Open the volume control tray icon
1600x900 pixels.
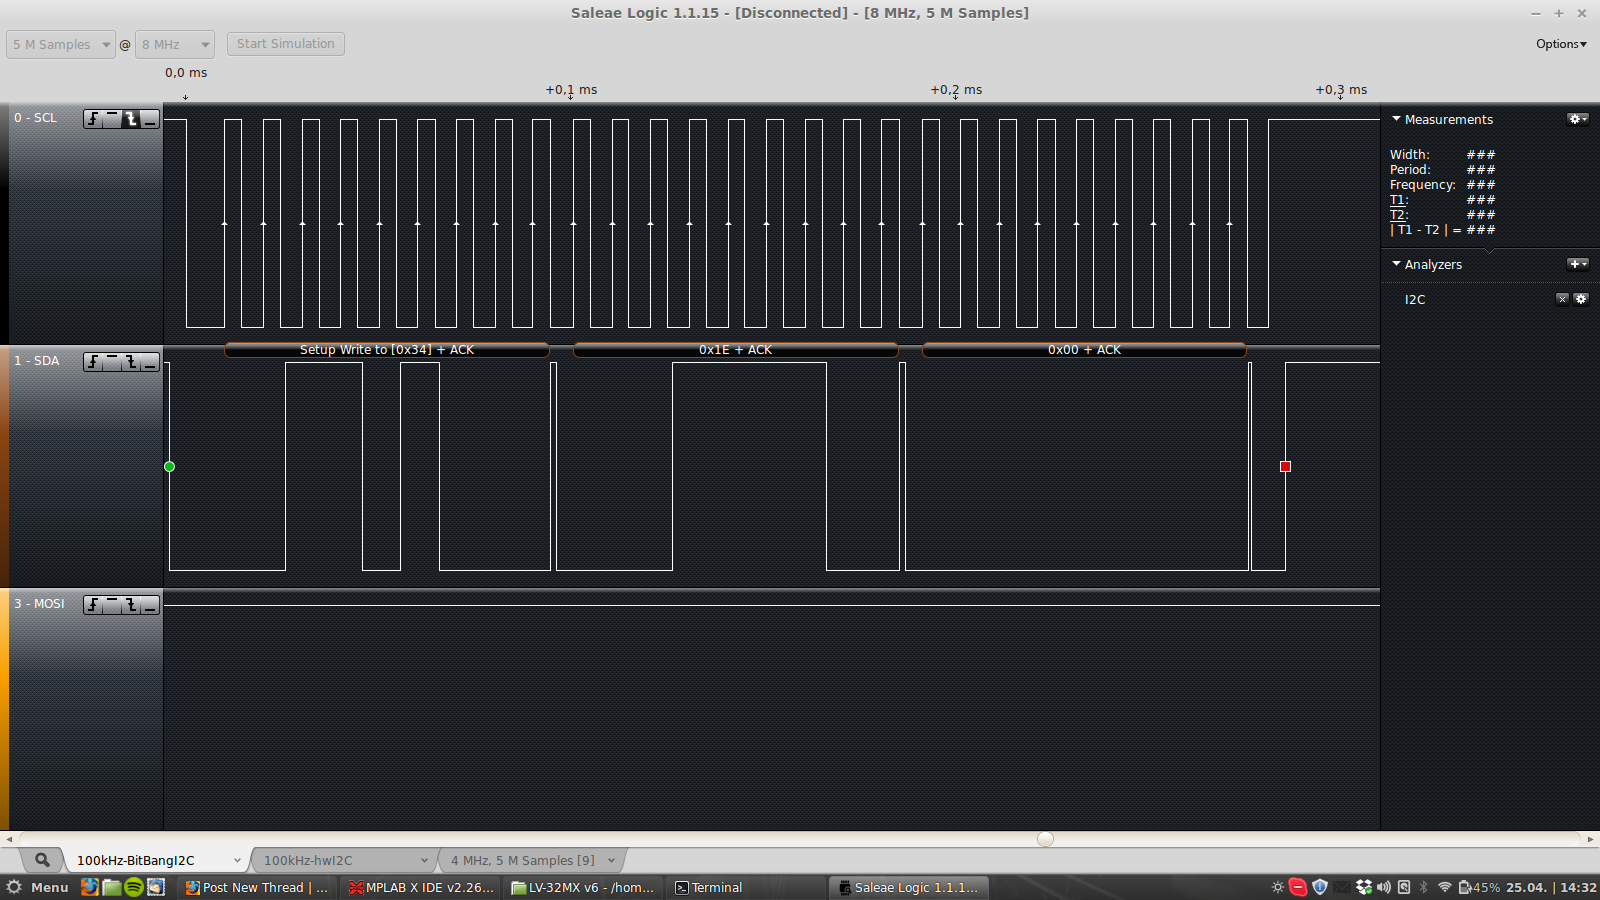coord(1384,887)
